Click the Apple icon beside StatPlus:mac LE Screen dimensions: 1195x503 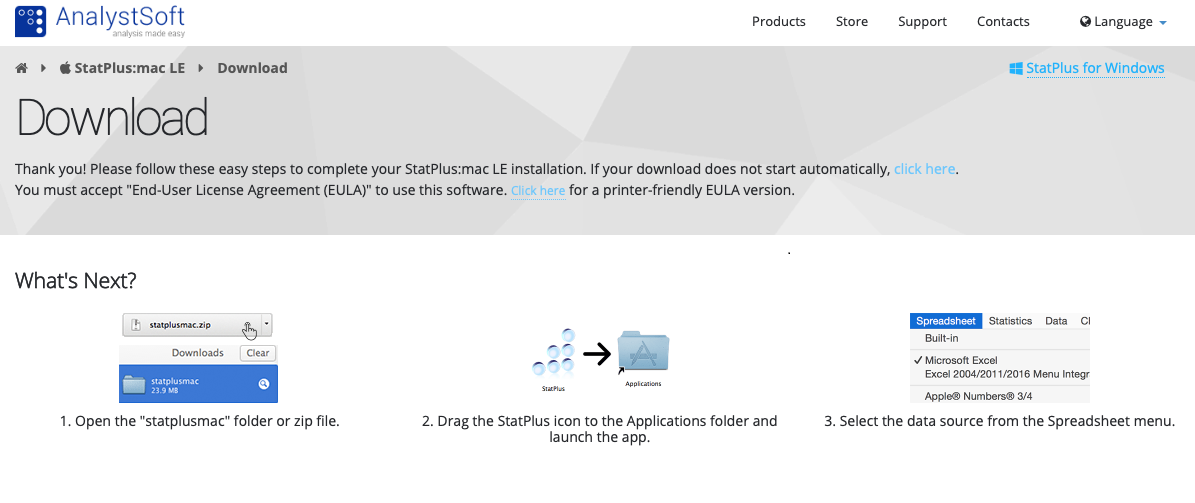click(66, 68)
